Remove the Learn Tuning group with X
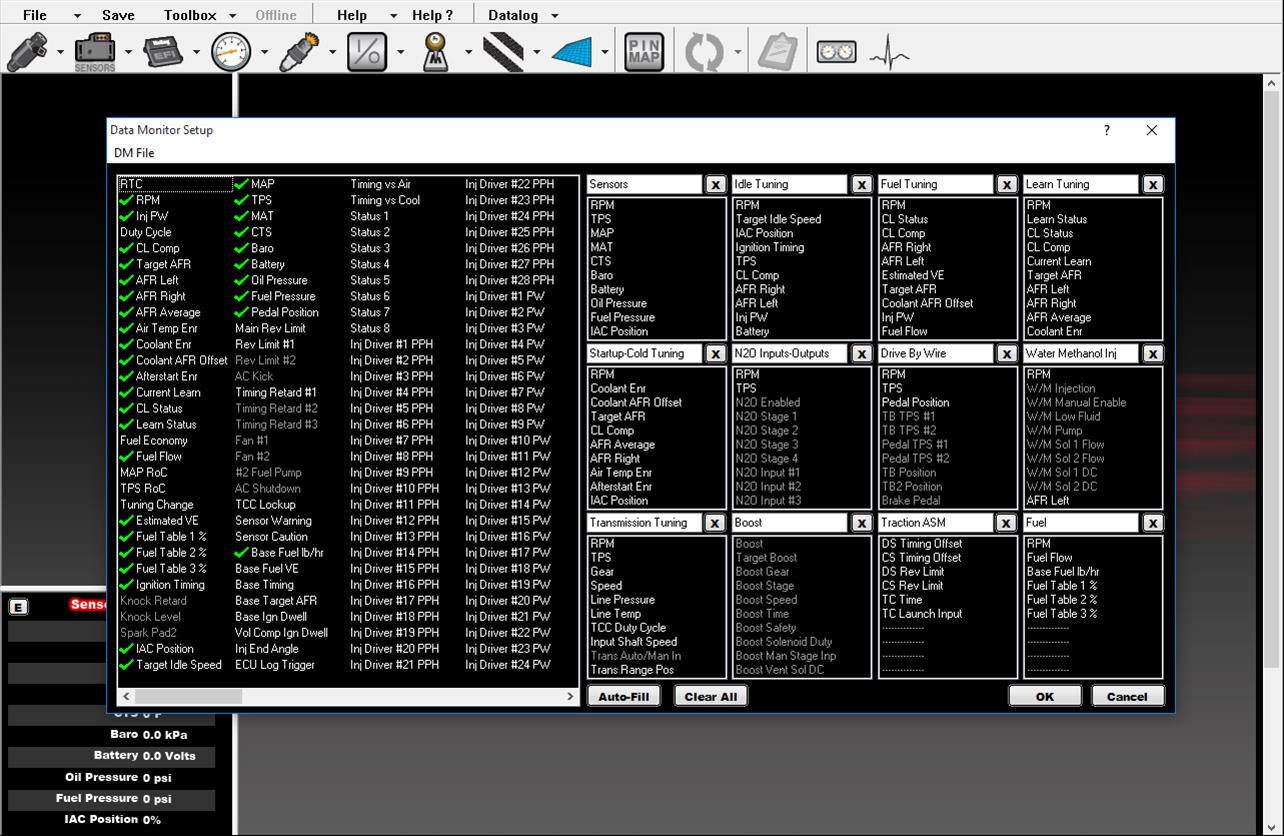Image resolution: width=1284 pixels, height=836 pixels. point(1153,185)
